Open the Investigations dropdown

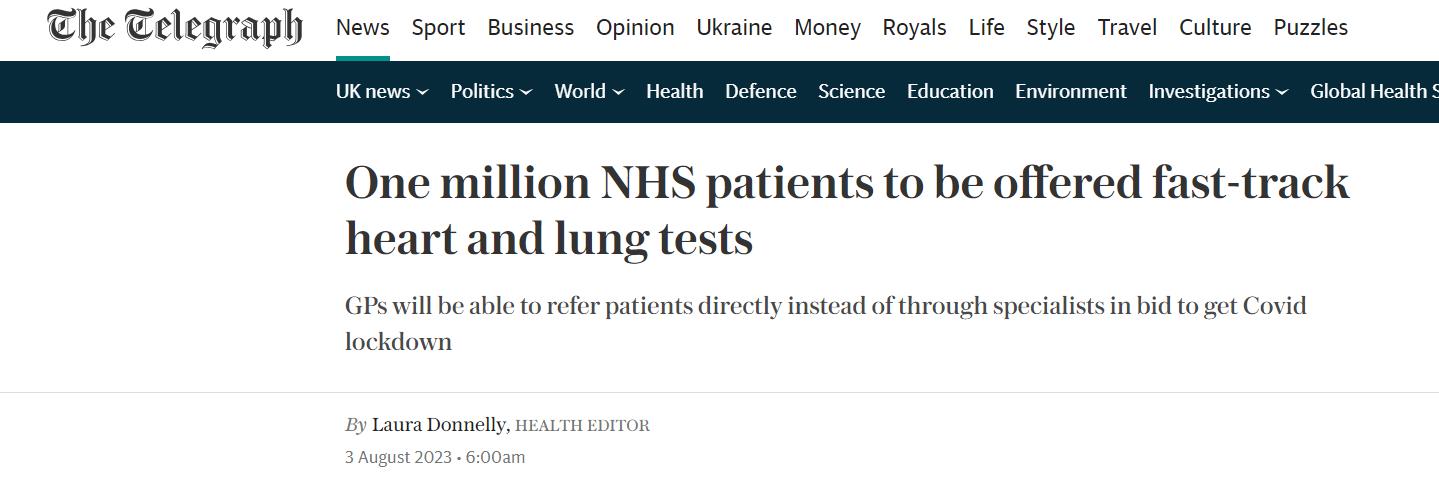coord(1218,92)
